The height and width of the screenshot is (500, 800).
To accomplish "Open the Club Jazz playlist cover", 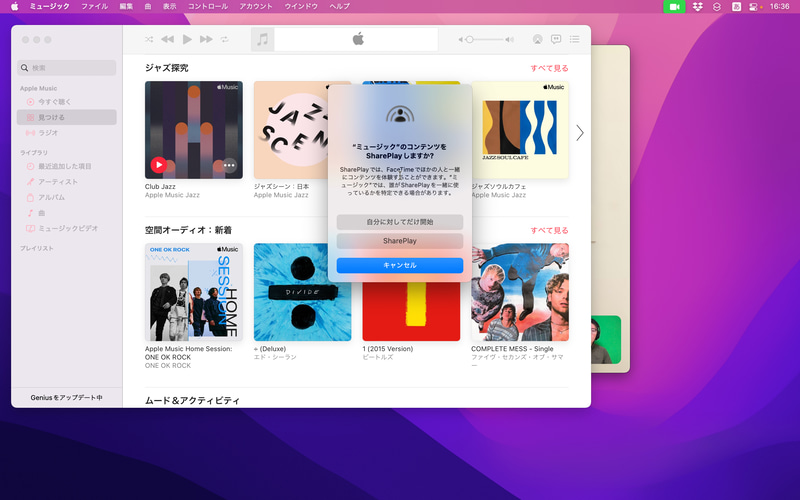I will point(194,130).
